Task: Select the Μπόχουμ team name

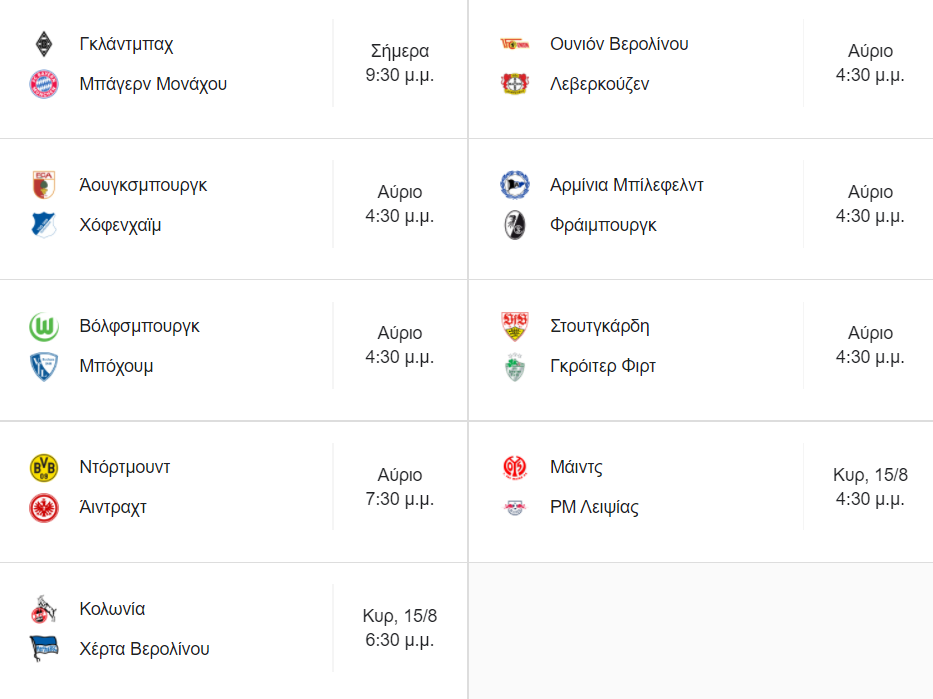Action: [116, 366]
